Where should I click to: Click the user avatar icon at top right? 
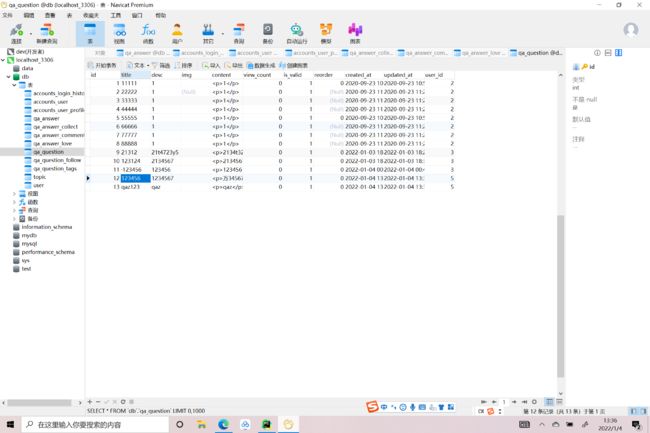631,30
